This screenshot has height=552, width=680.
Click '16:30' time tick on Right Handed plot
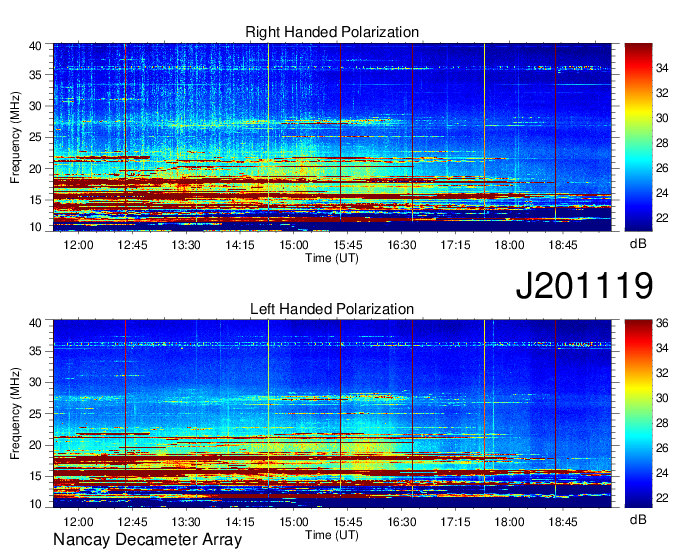[x=402, y=245]
